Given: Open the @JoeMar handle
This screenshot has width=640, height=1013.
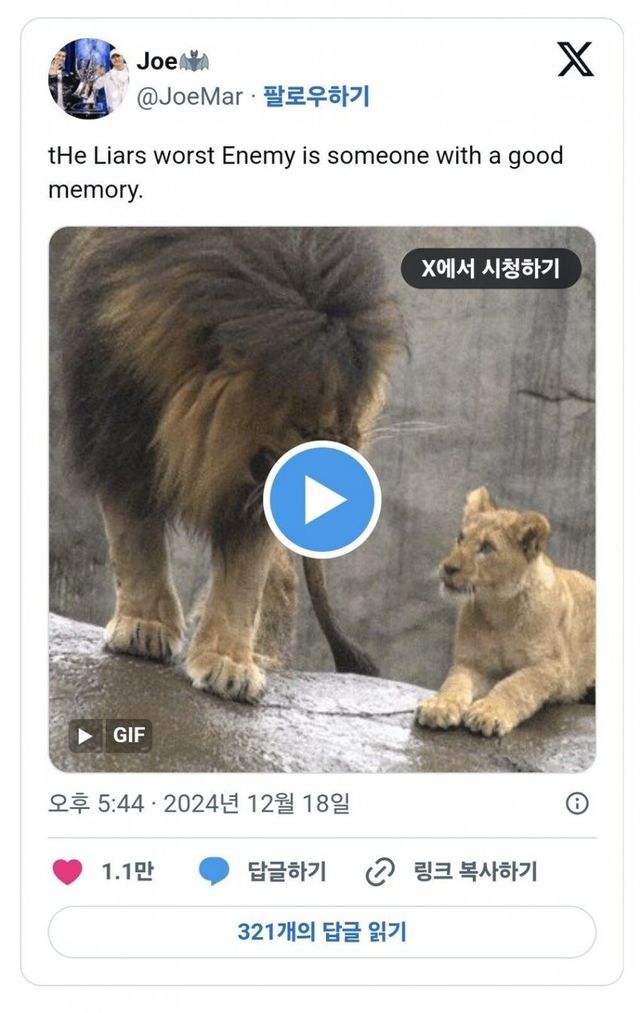Looking at the screenshot, I should (x=190, y=97).
